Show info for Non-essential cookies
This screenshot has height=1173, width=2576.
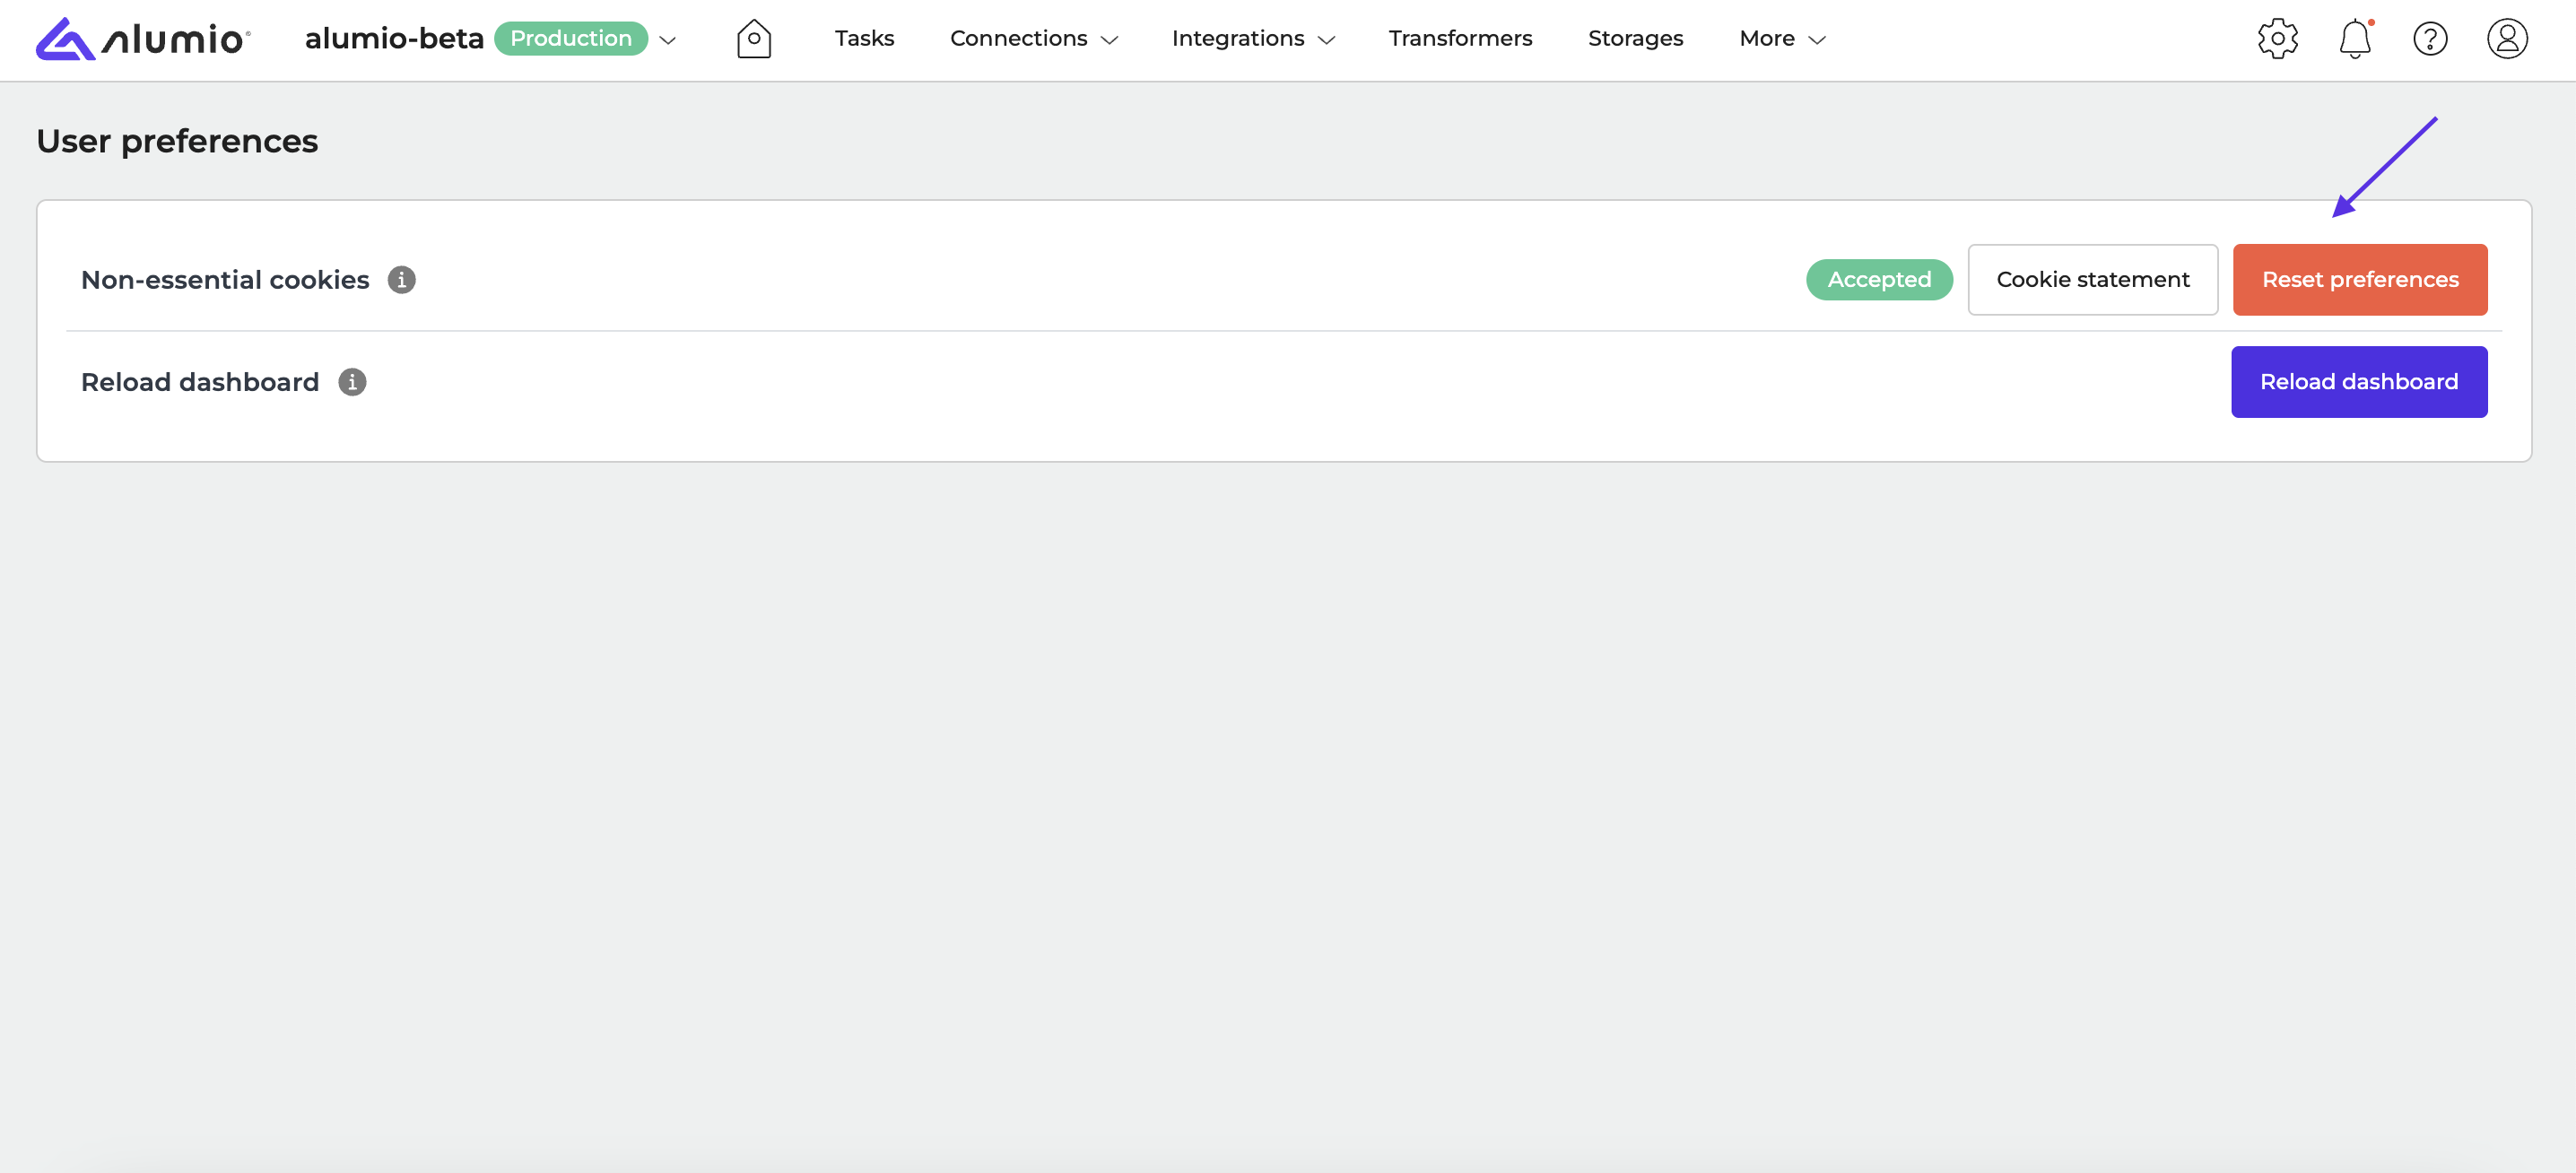402,280
